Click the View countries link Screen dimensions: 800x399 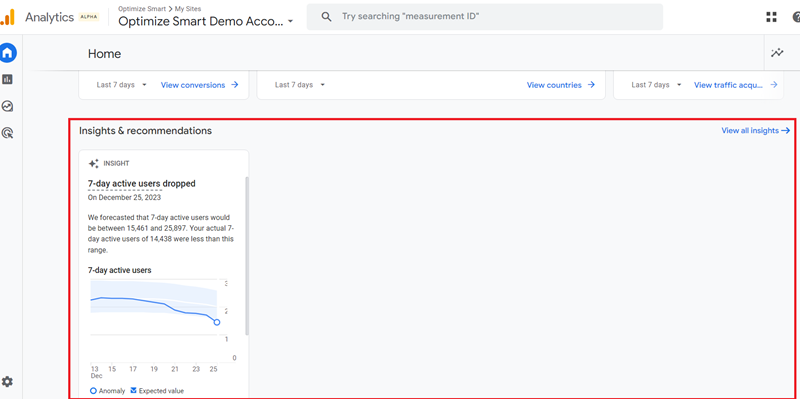click(x=554, y=85)
